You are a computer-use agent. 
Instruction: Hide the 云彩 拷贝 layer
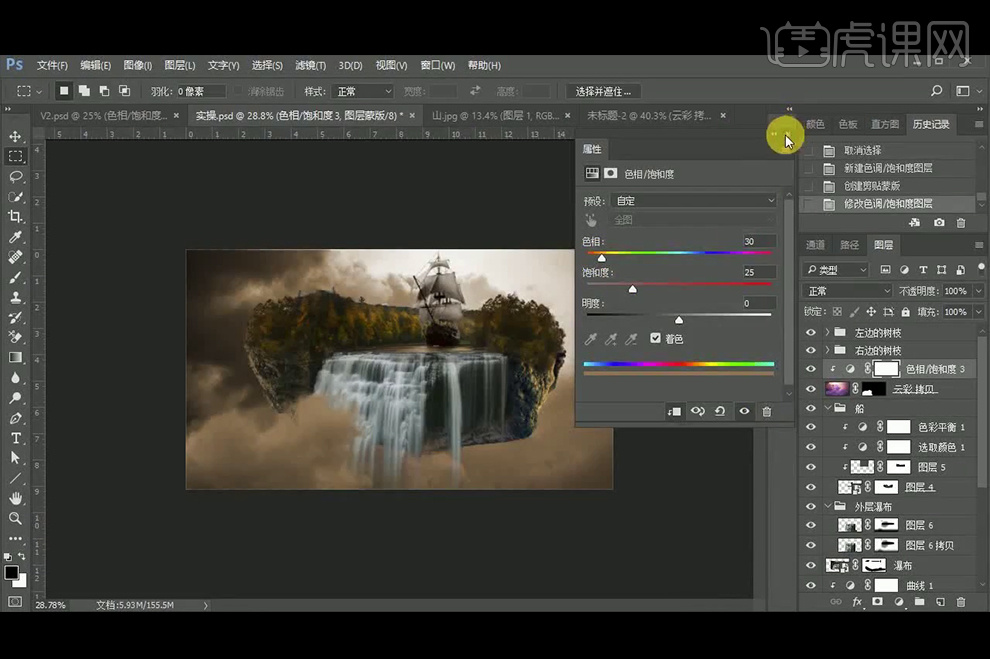(811, 388)
